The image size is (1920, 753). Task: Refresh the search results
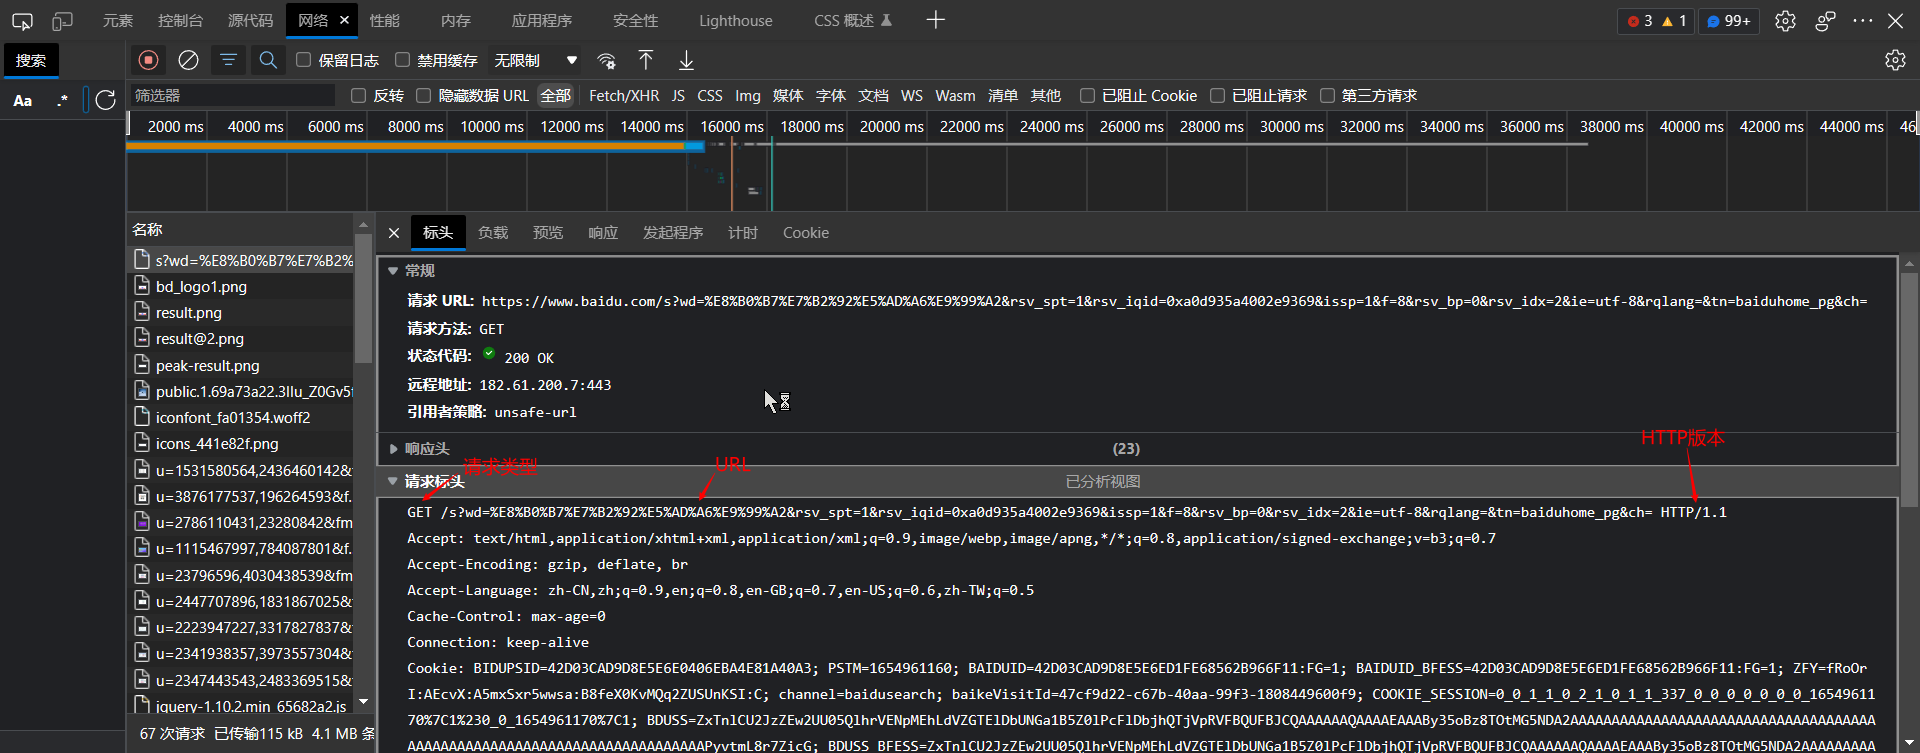click(x=105, y=100)
